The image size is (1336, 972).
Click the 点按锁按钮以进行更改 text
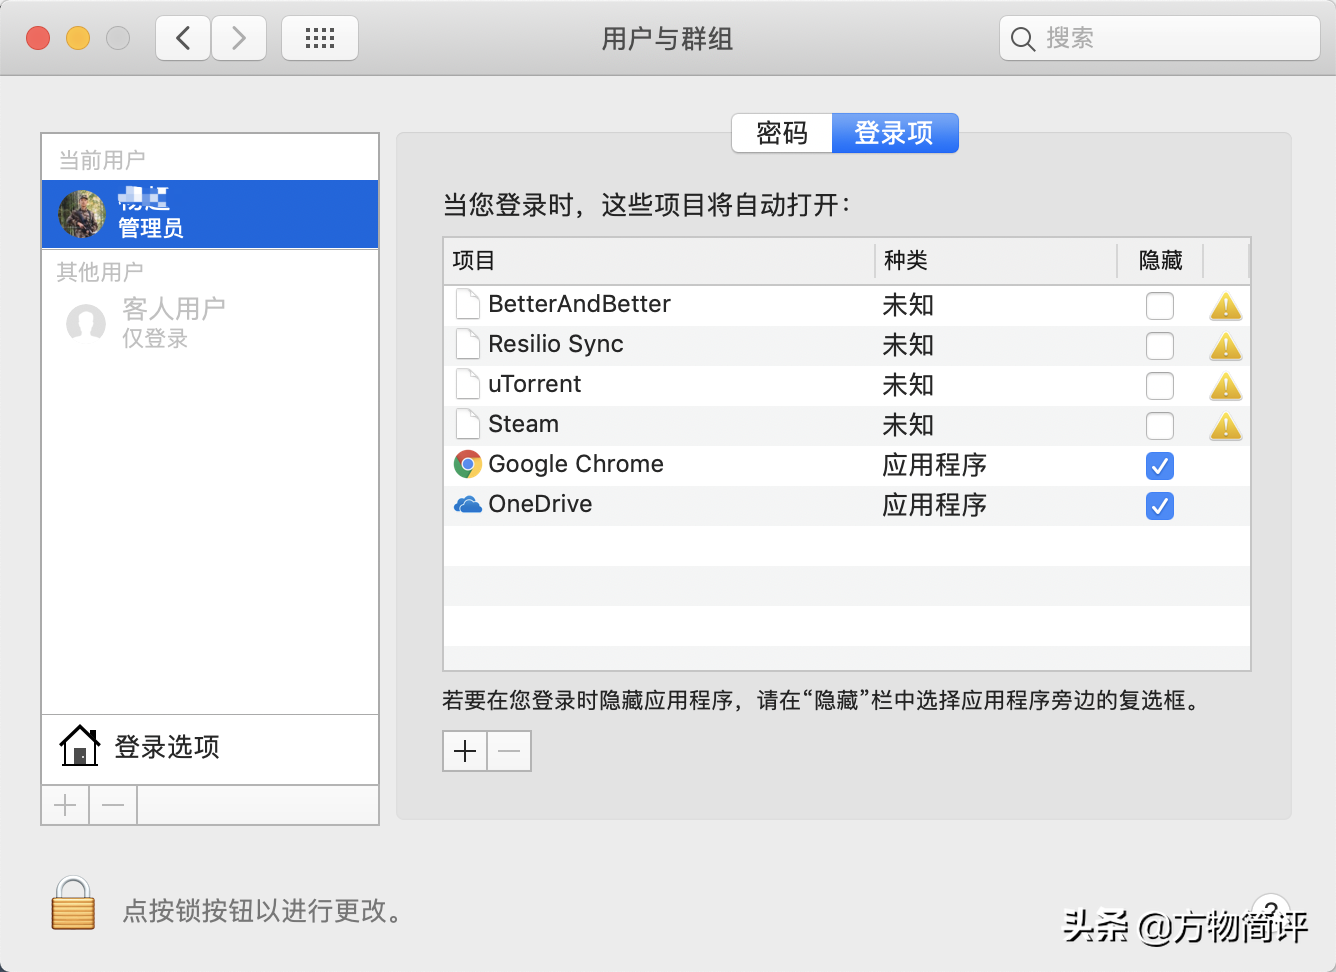(x=262, y=911)
